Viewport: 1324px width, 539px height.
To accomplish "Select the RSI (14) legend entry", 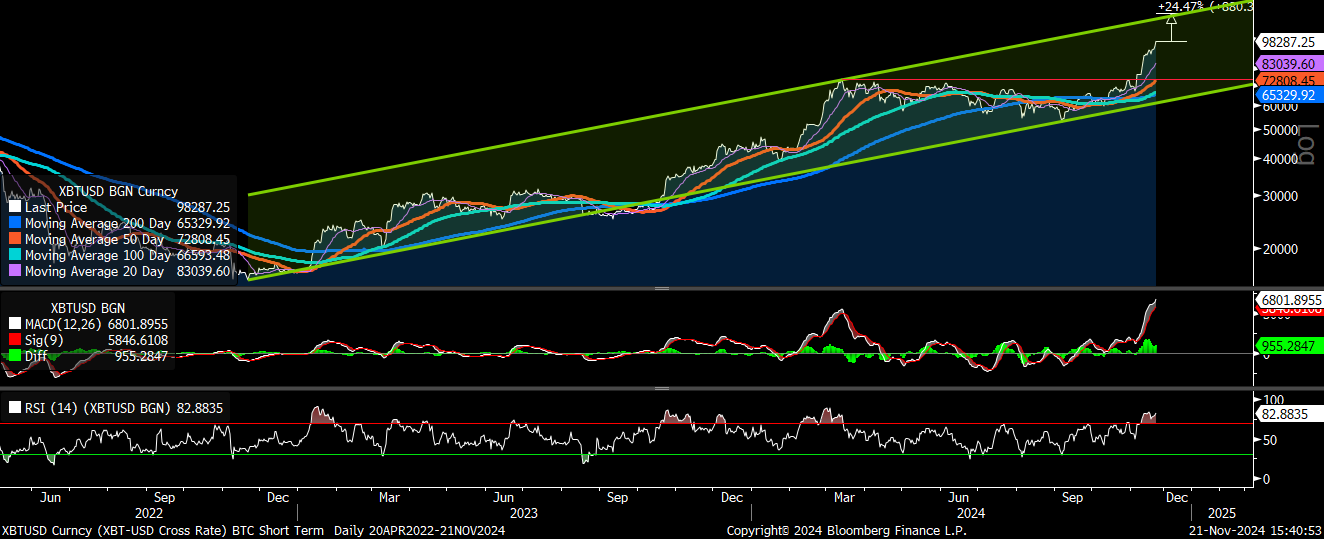I will click(x=116, y=407).
